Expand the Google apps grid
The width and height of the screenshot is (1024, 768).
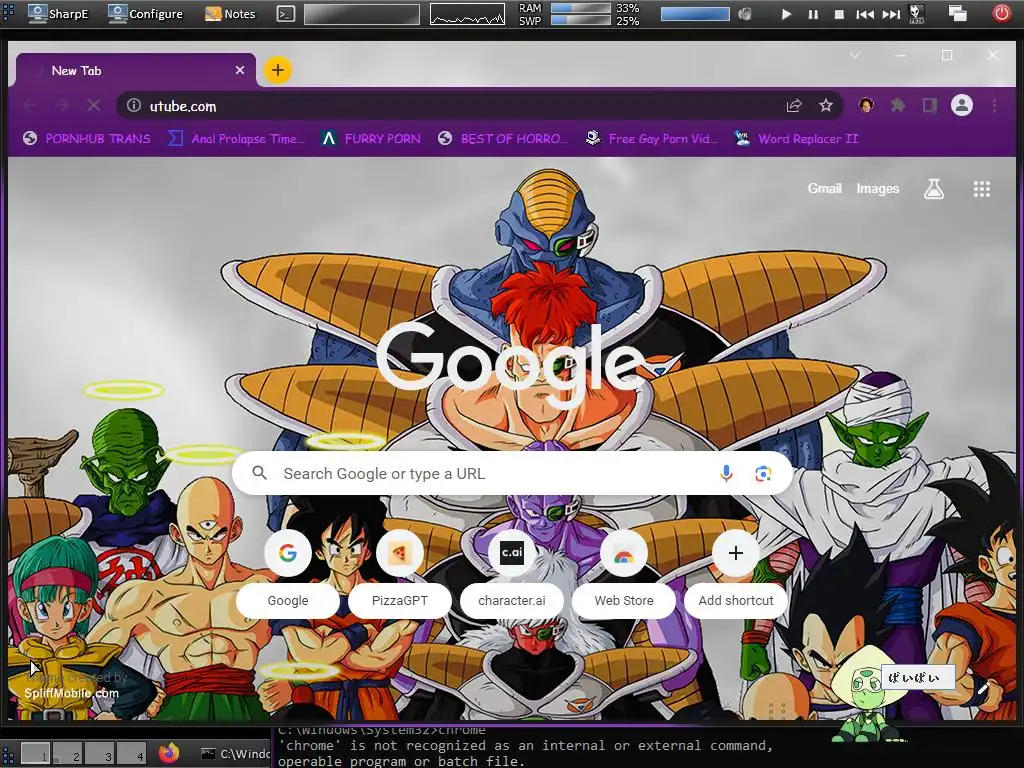click(982, 189)
